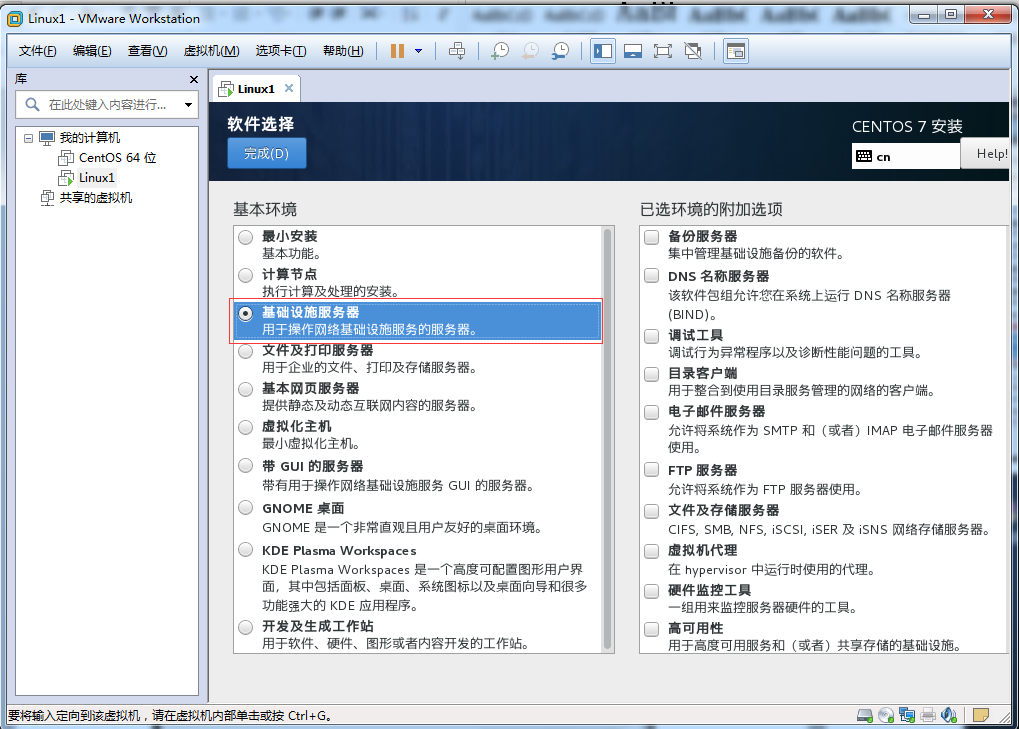This screenshot has width=1019, height=729.
Task: Open the 查看(V) menu
Action: tap(148, 51)
